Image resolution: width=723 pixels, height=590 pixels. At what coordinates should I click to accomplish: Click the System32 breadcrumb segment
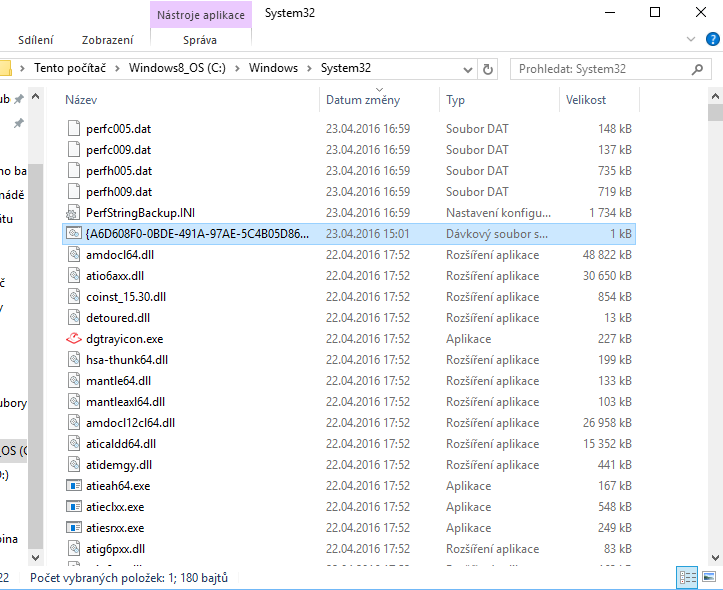coord(346,68)
